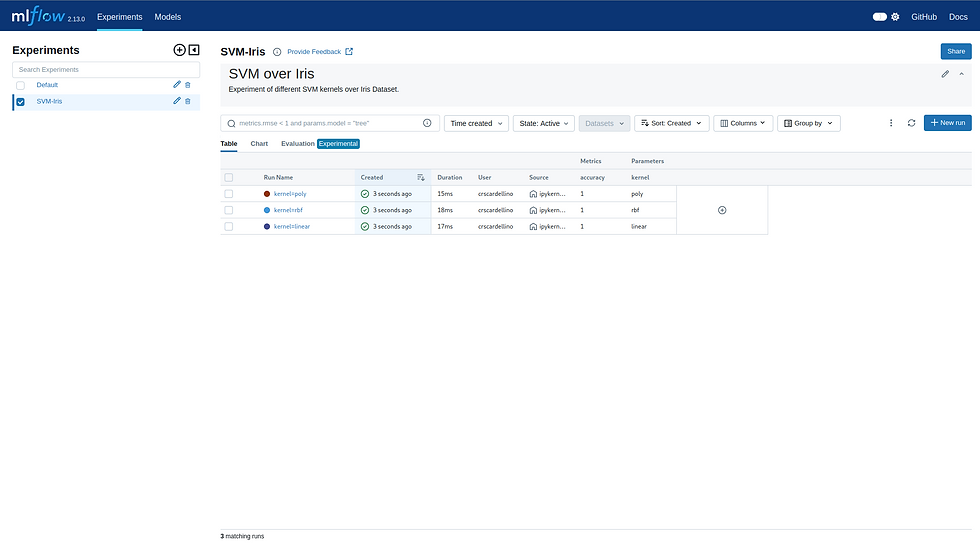980x551 pixels.
Task: Click the Run Name column header
Action: click(x=278, y=177)
